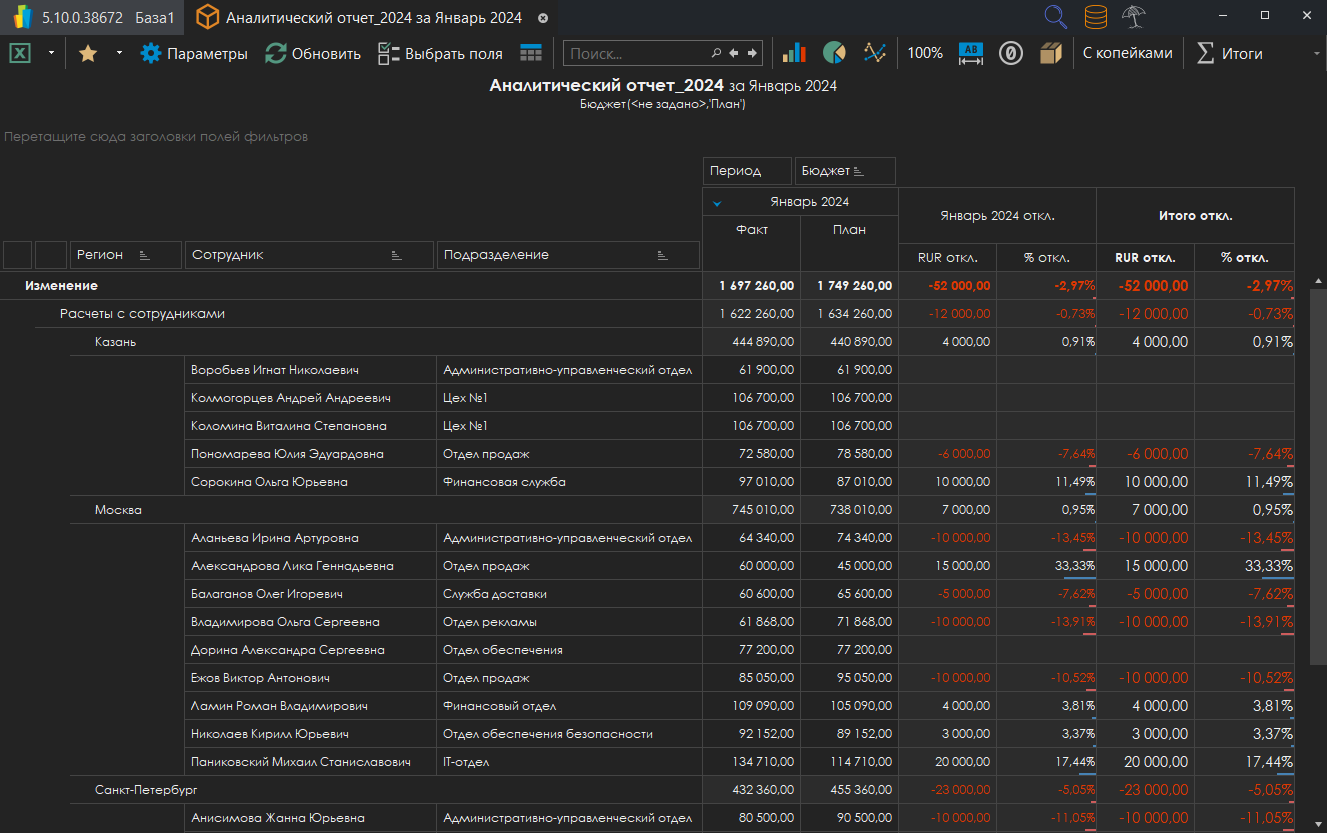This screenshot has width=1327, height=833.
Task: Collapse the Январь 2024 column group
Action: coord(716,203)
